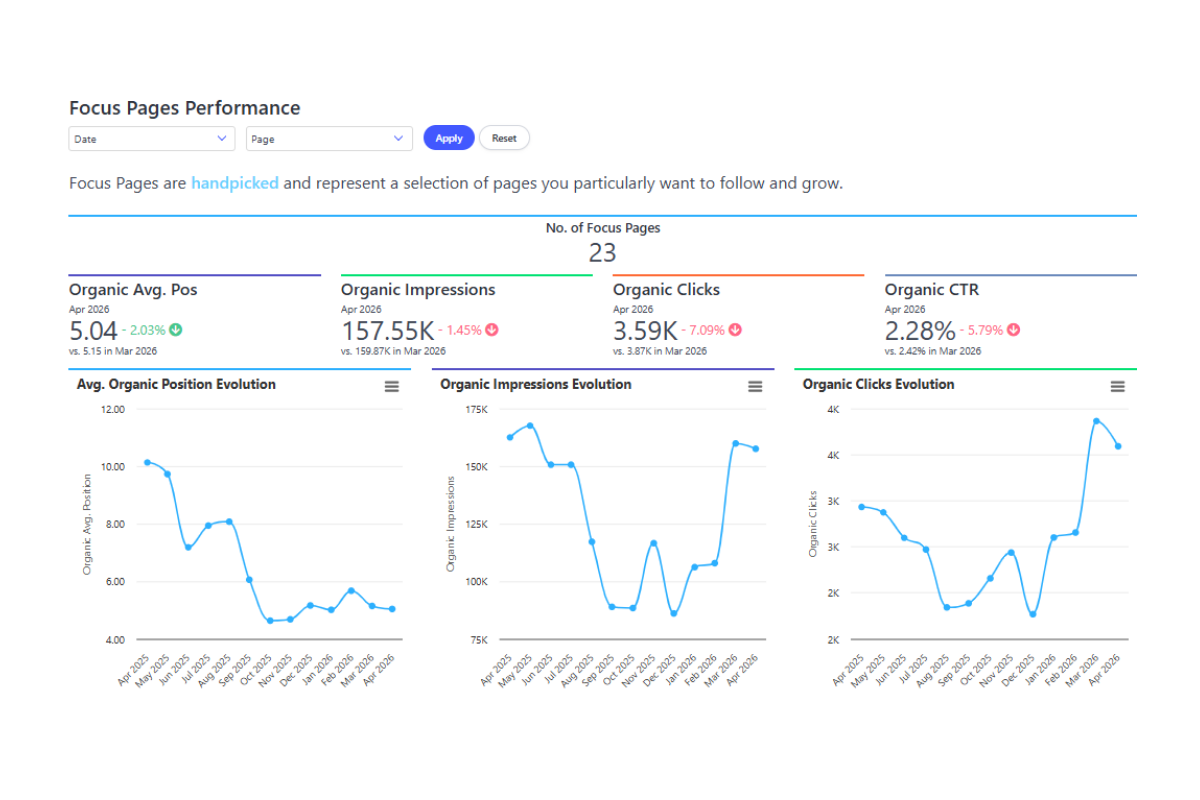Select the Apr 2025 point on position chart
The width and height of the screenshot is (1200, 800).
(147, 462)
